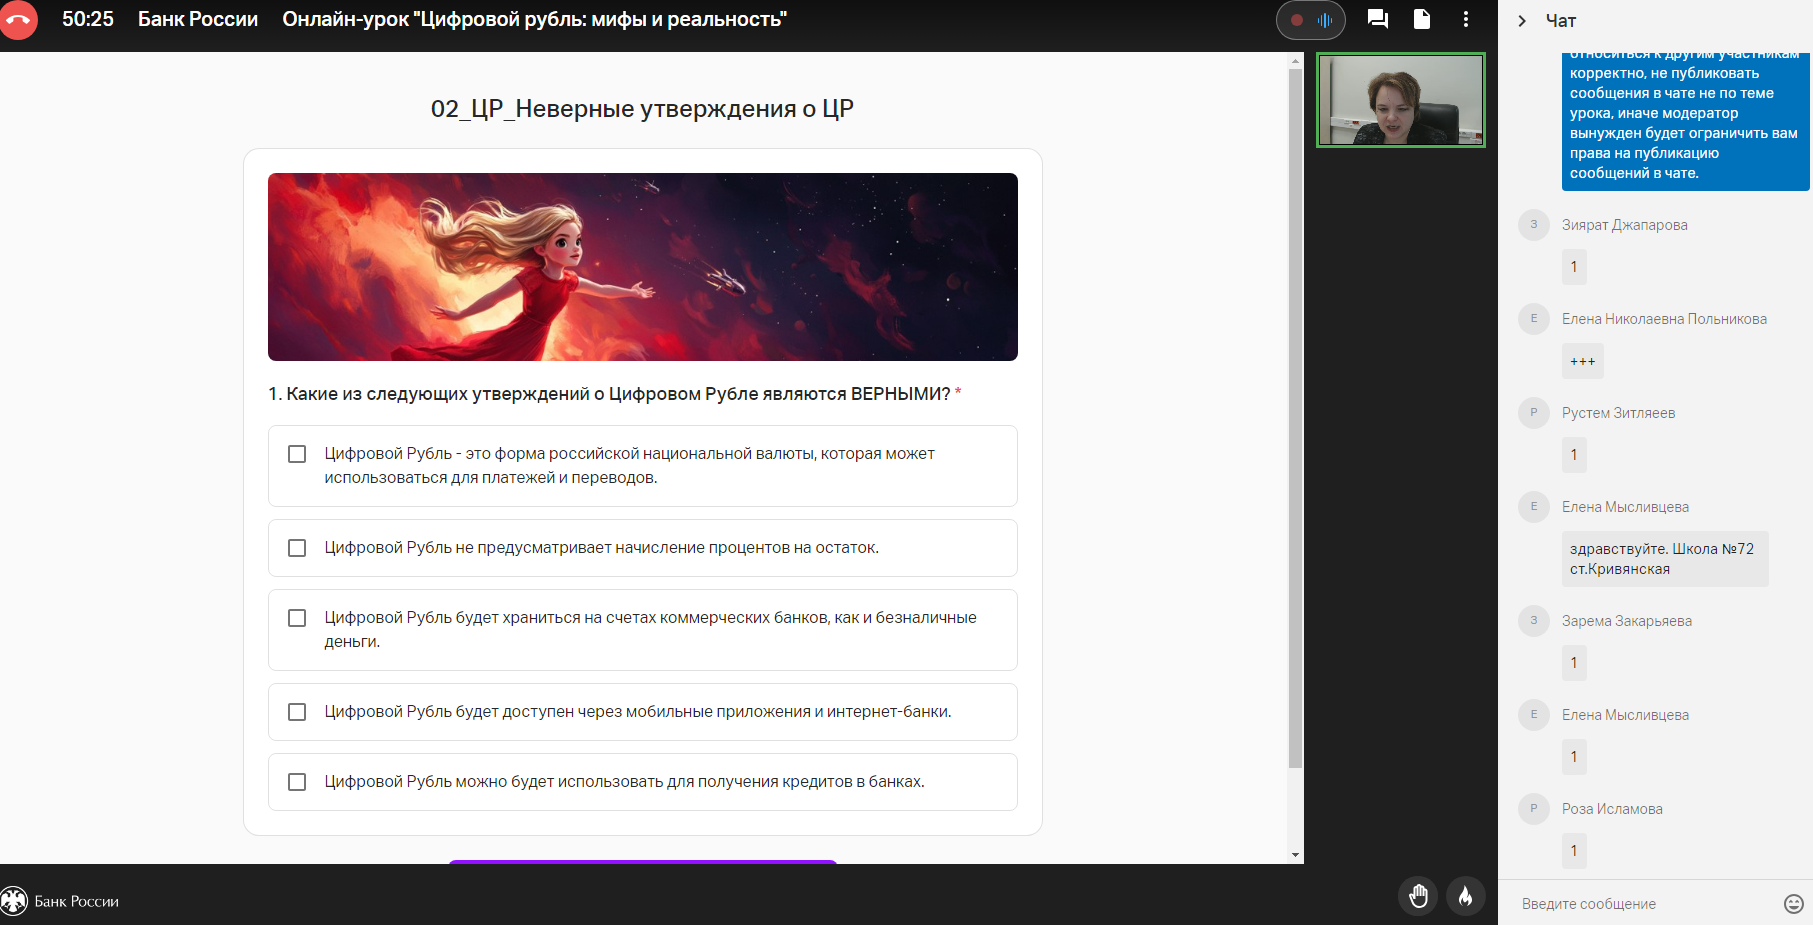This screenshot has height=925, width=1813.
Task: Toggle the chat panel icon in top bar
Action: pos(1377,19)
